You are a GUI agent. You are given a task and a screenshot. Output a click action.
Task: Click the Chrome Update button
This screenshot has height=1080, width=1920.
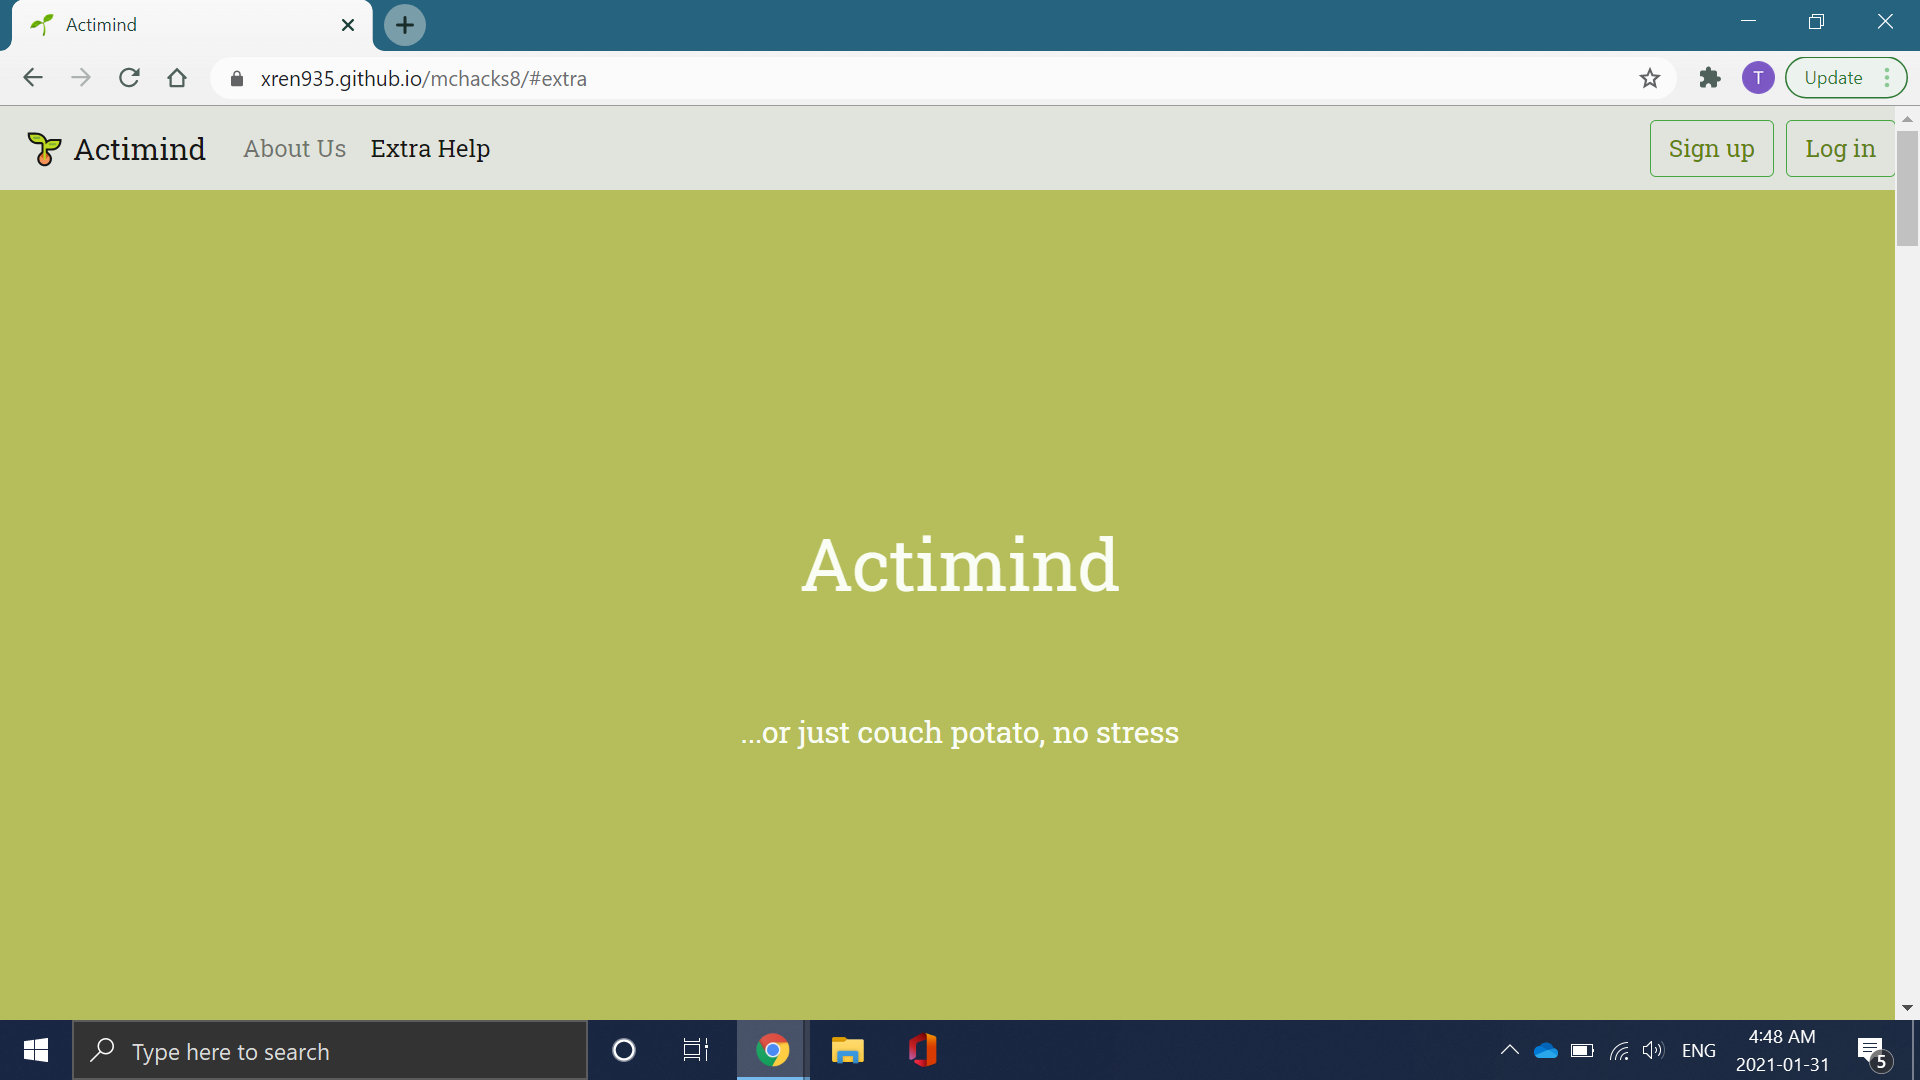click(x=1833, y=78)
